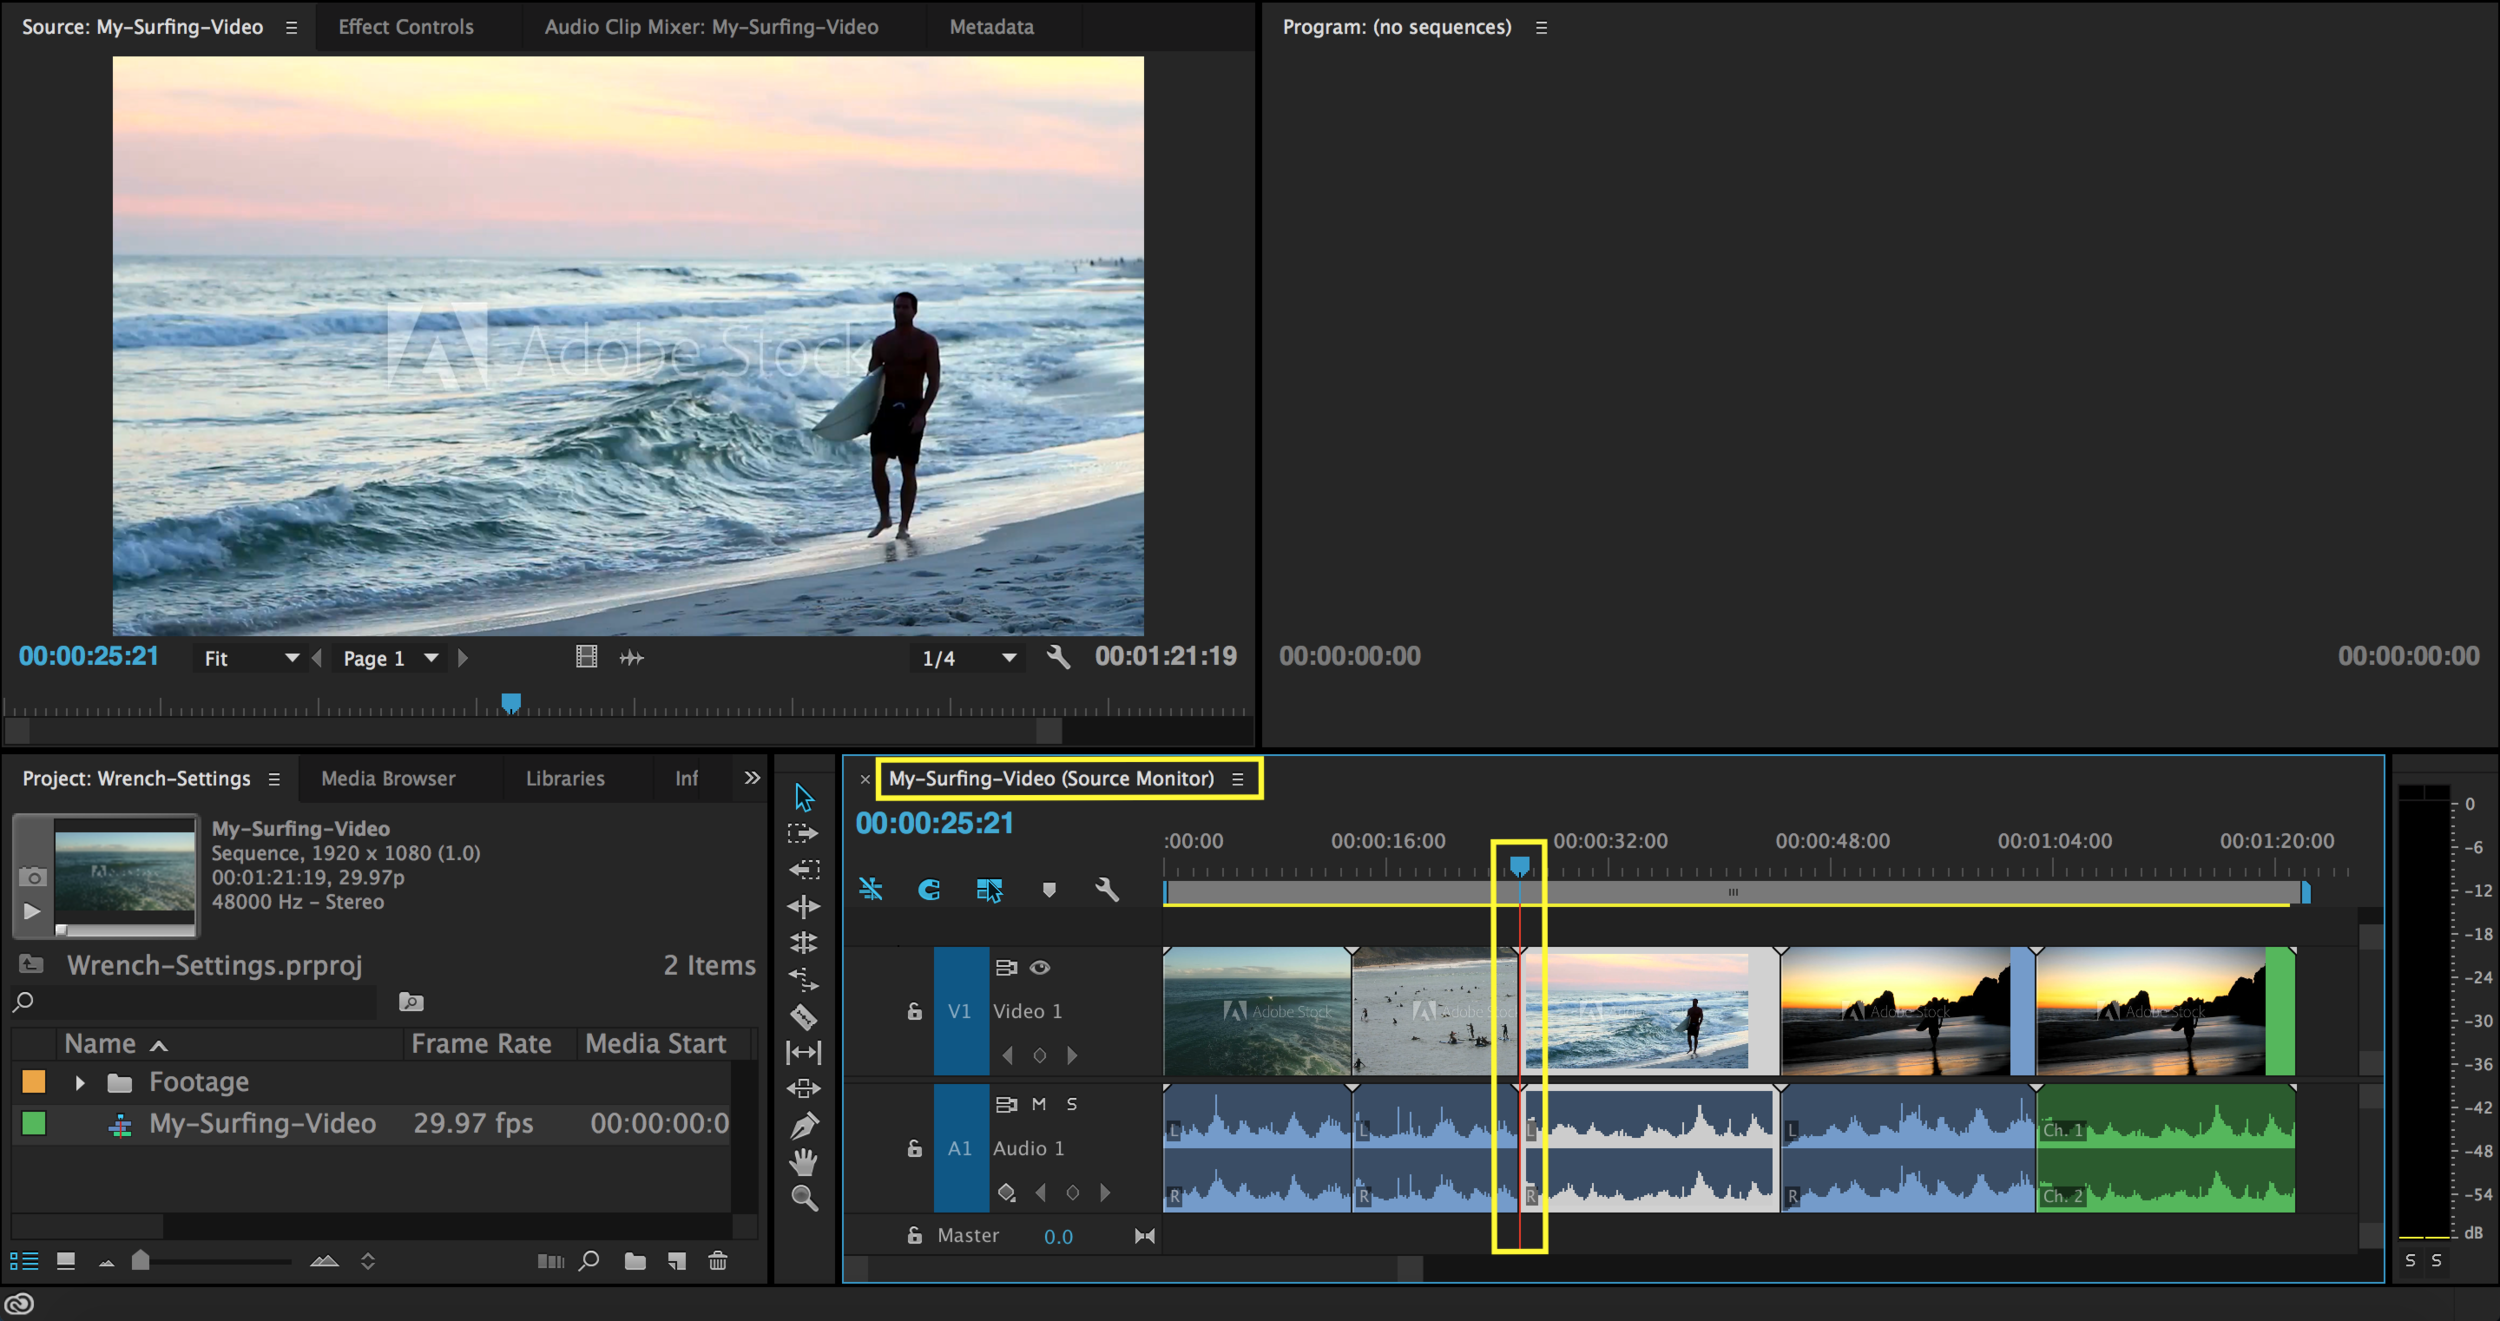Image resolution: width=2500 pixels, height=1321 pixels.
Task: Show hidden panel tabs chevron
Action: tap(752, 777)
